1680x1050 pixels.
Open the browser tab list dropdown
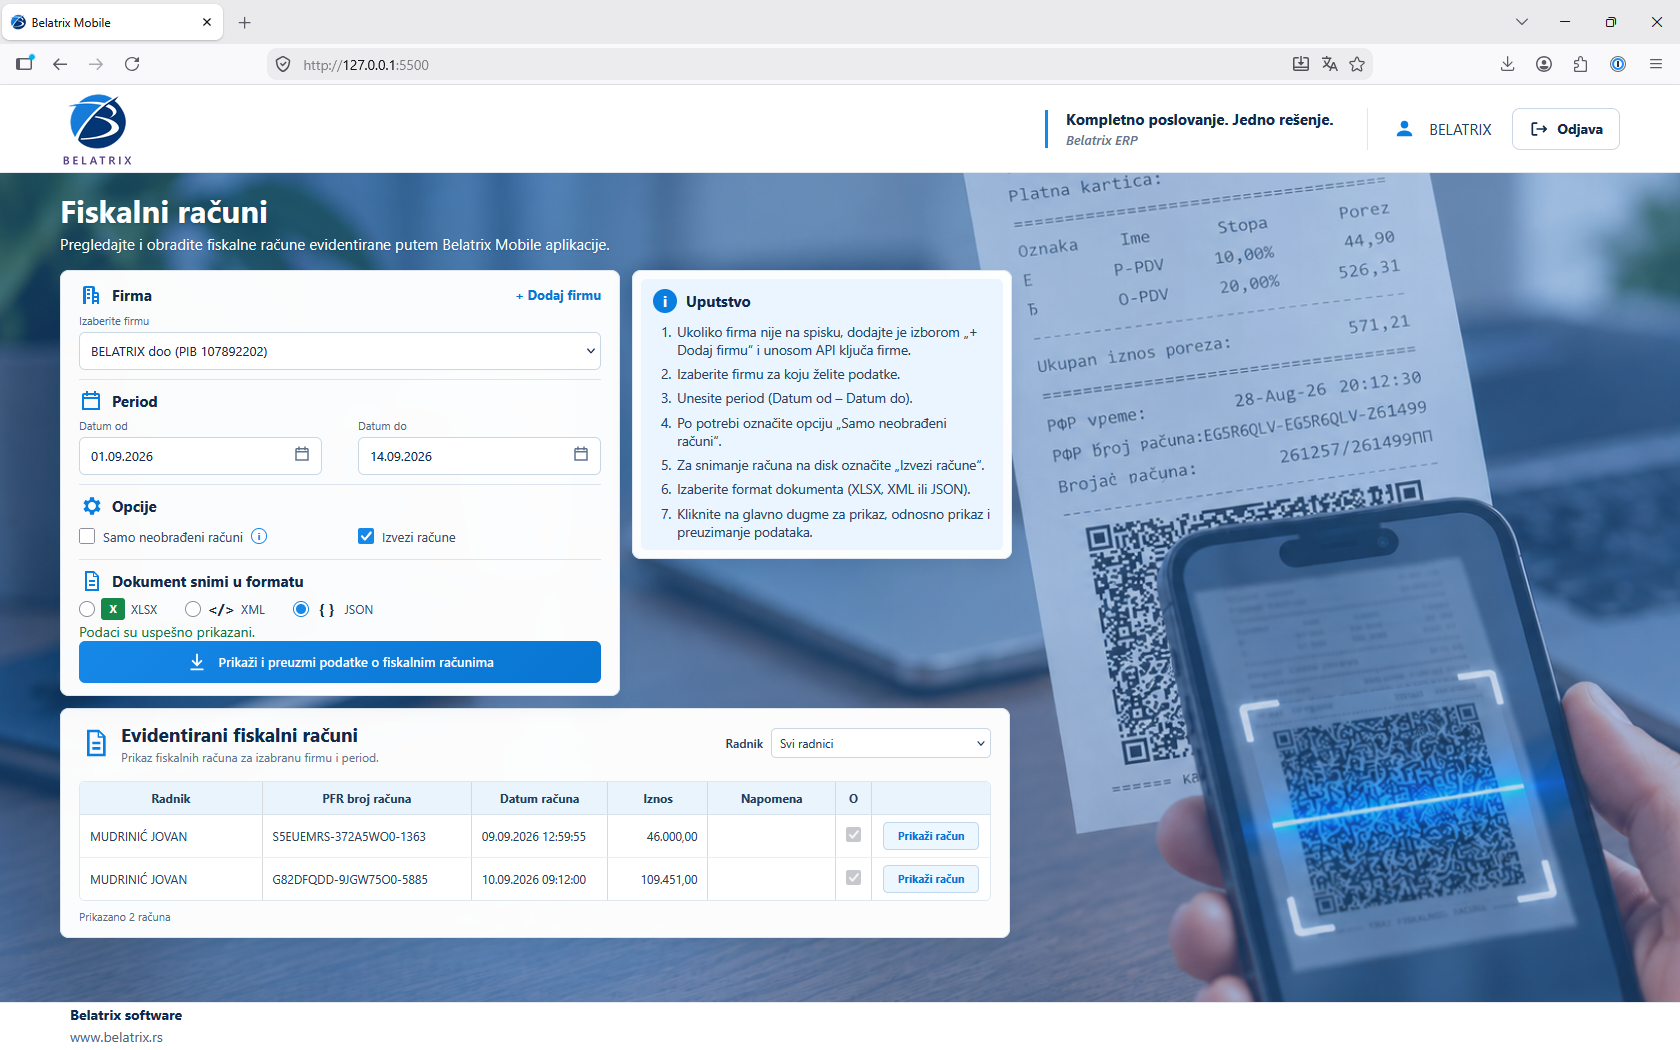[1521, 22]
